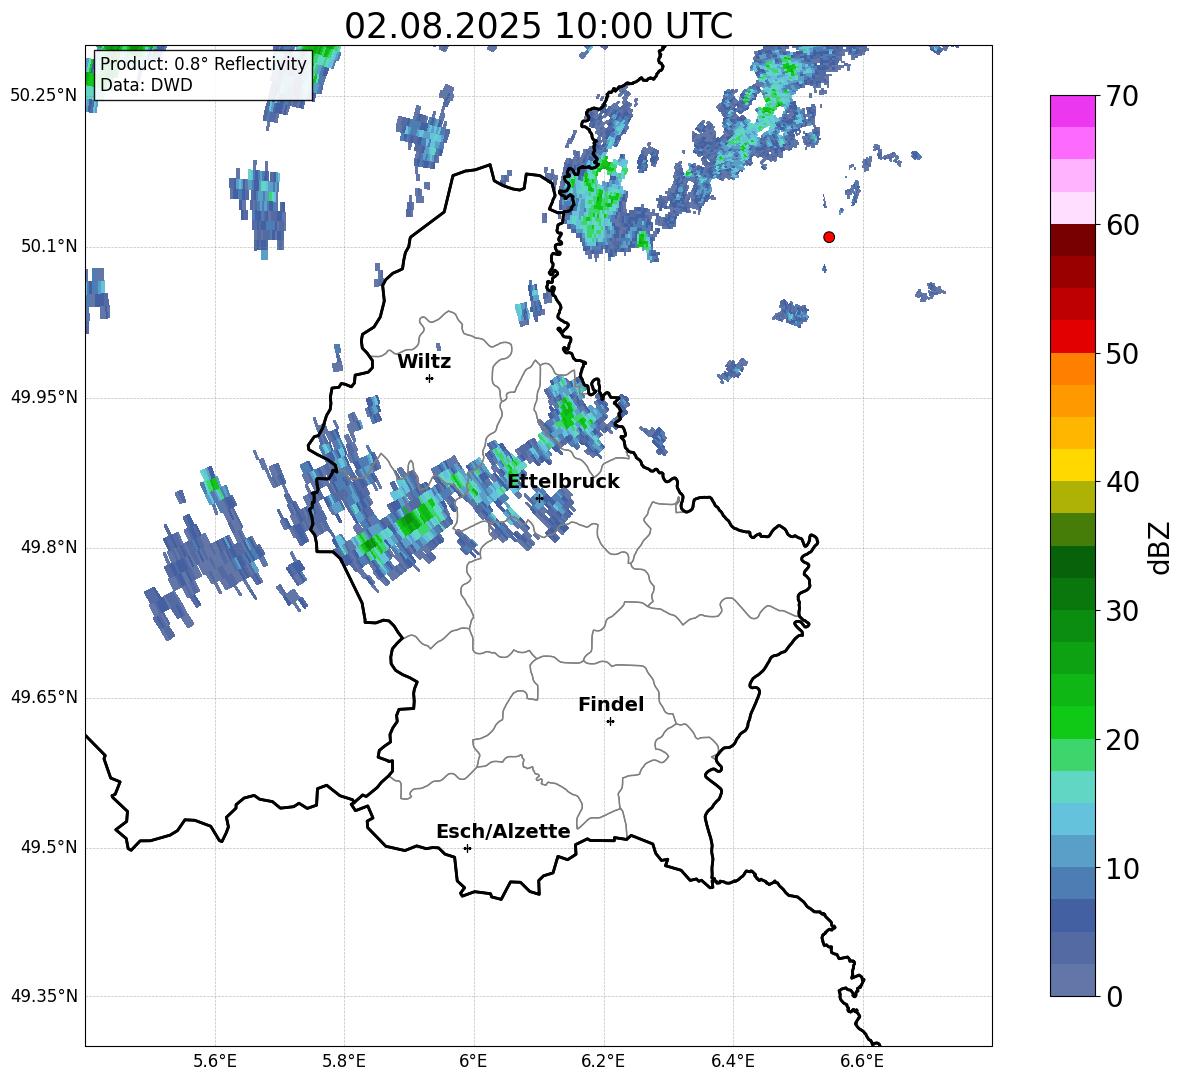Click the colorbar value 20

pyautogui.click(x=1123, y=740)
